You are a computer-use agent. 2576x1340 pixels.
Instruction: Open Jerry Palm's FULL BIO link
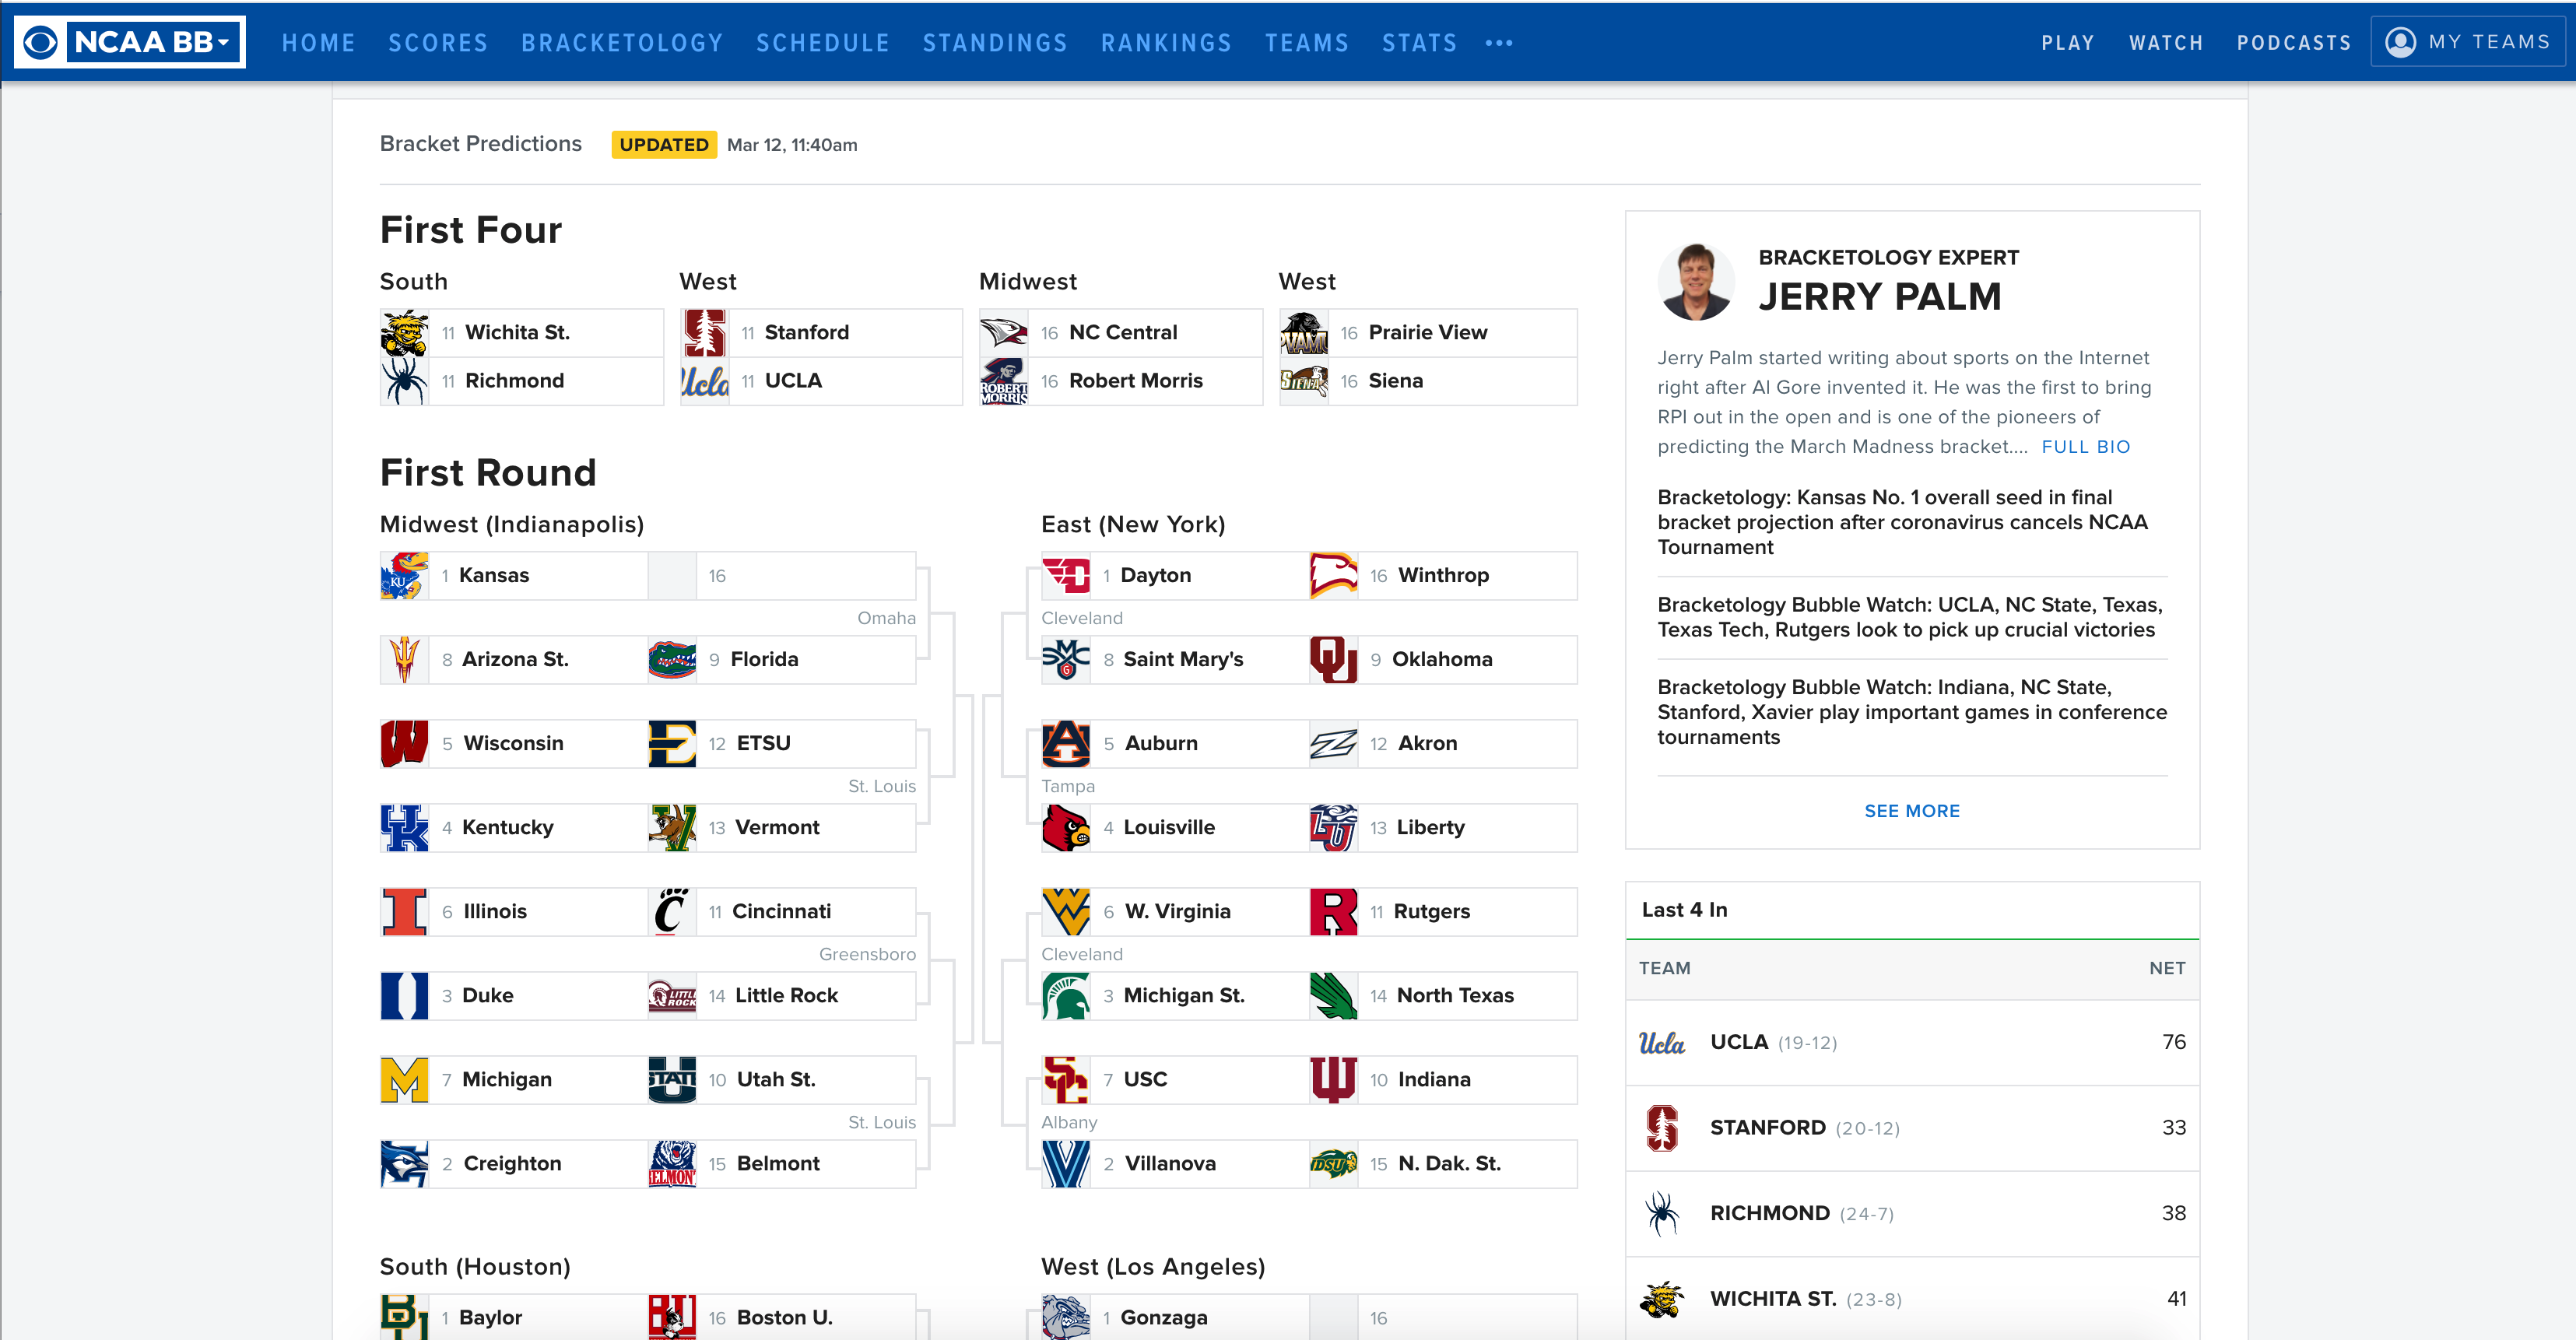pyautogui.click(x=2085, y=447)
